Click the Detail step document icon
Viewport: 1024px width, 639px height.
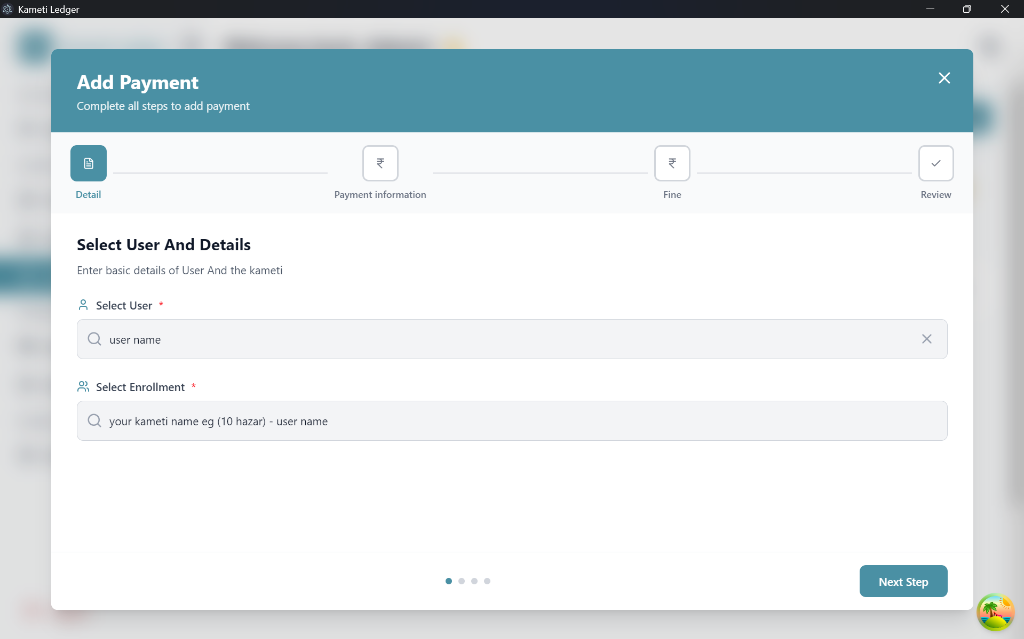pyautogui.click(x=88, y=163)
